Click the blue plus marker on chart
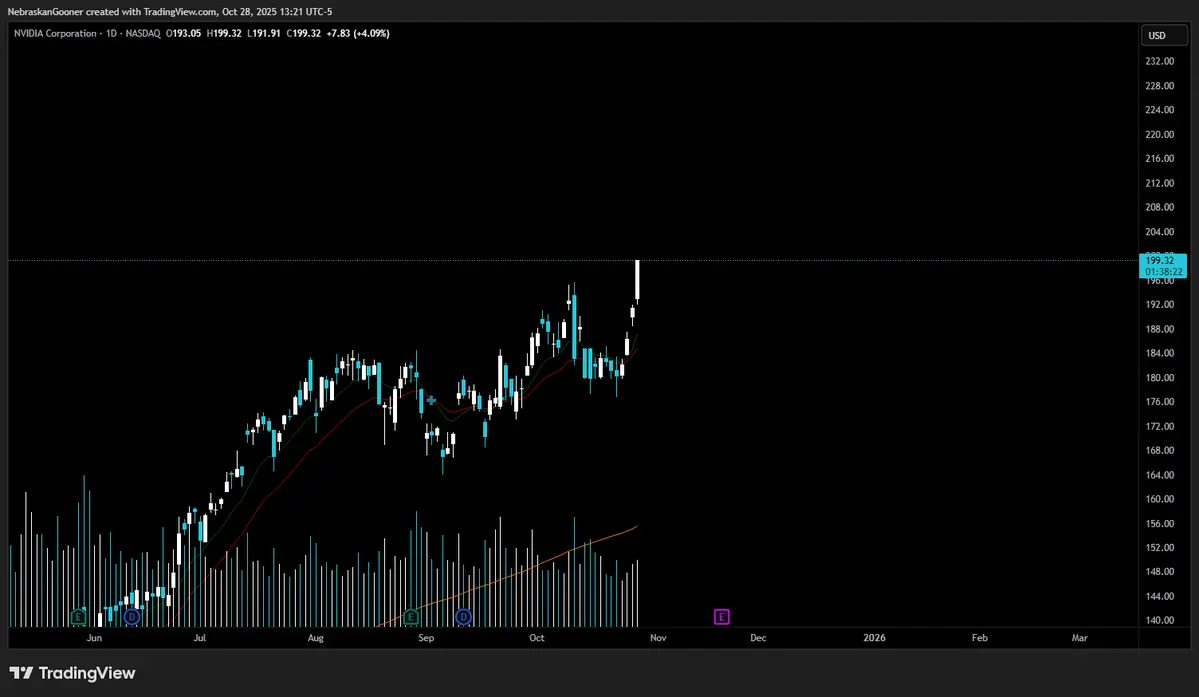The image size is (1199, 697). 431,400
